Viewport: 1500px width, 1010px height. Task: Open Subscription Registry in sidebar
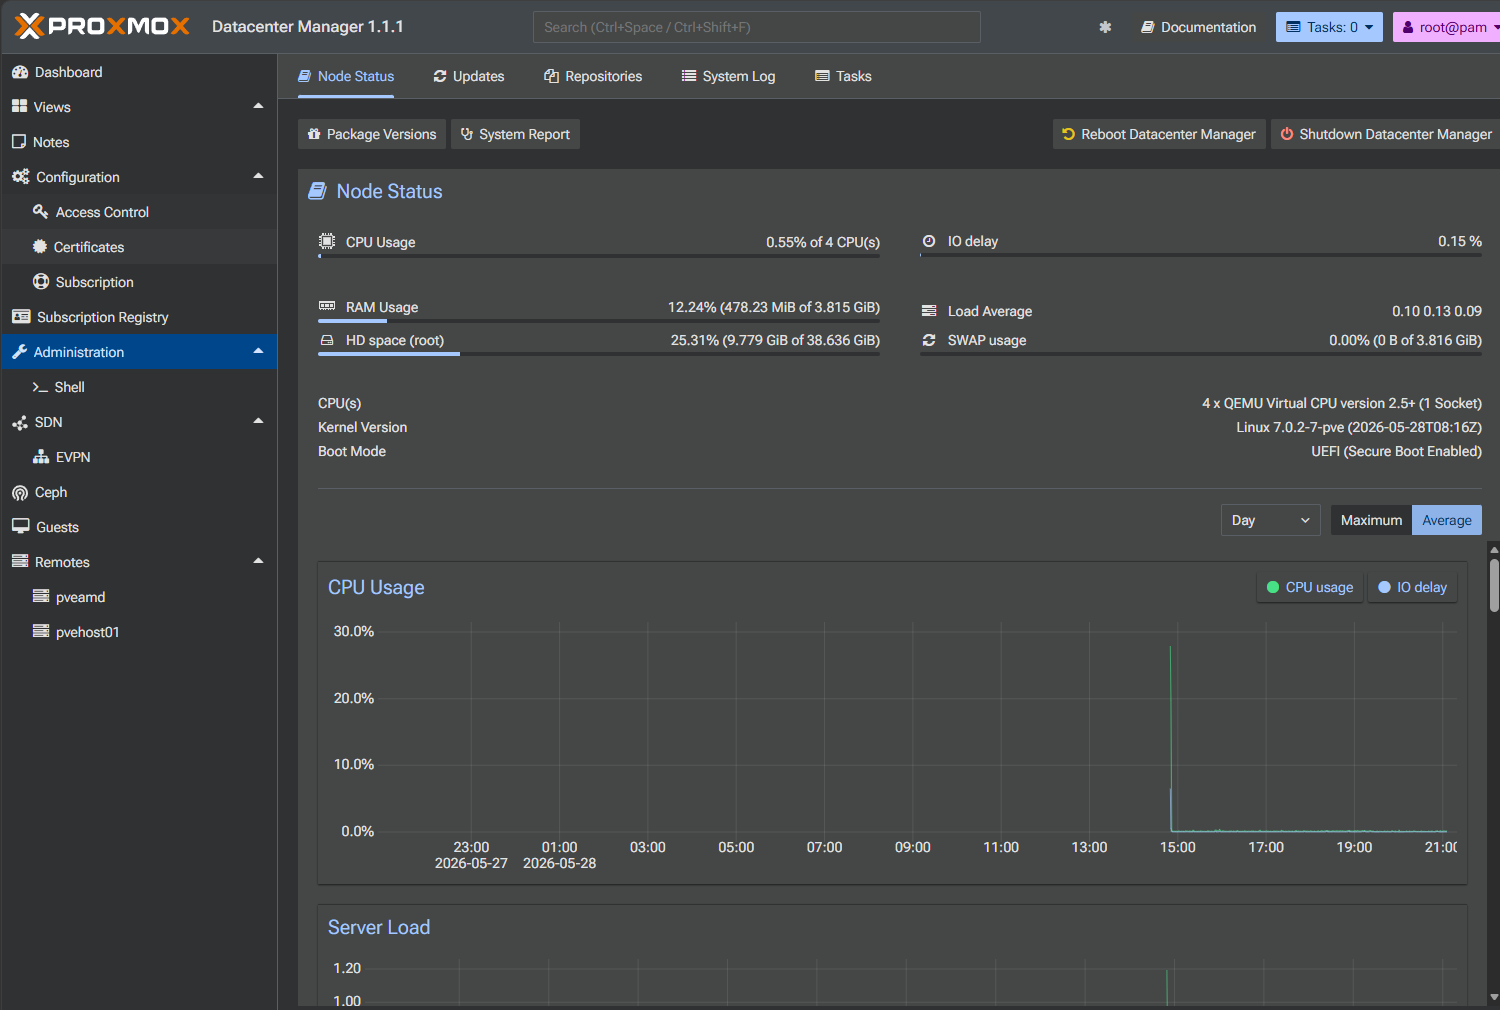click(139, 316)
